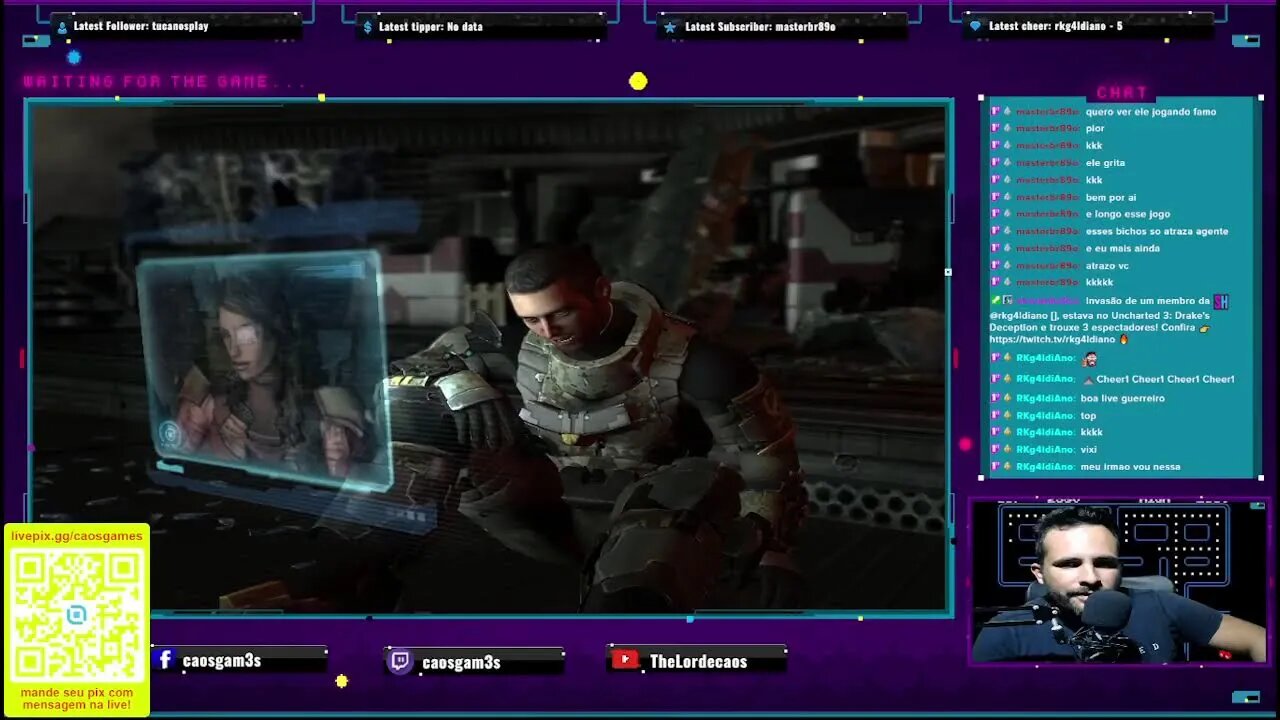Click the streamer webcam feed
The width and height of the screenshot is (1280, 720).
pos(1118,583)
